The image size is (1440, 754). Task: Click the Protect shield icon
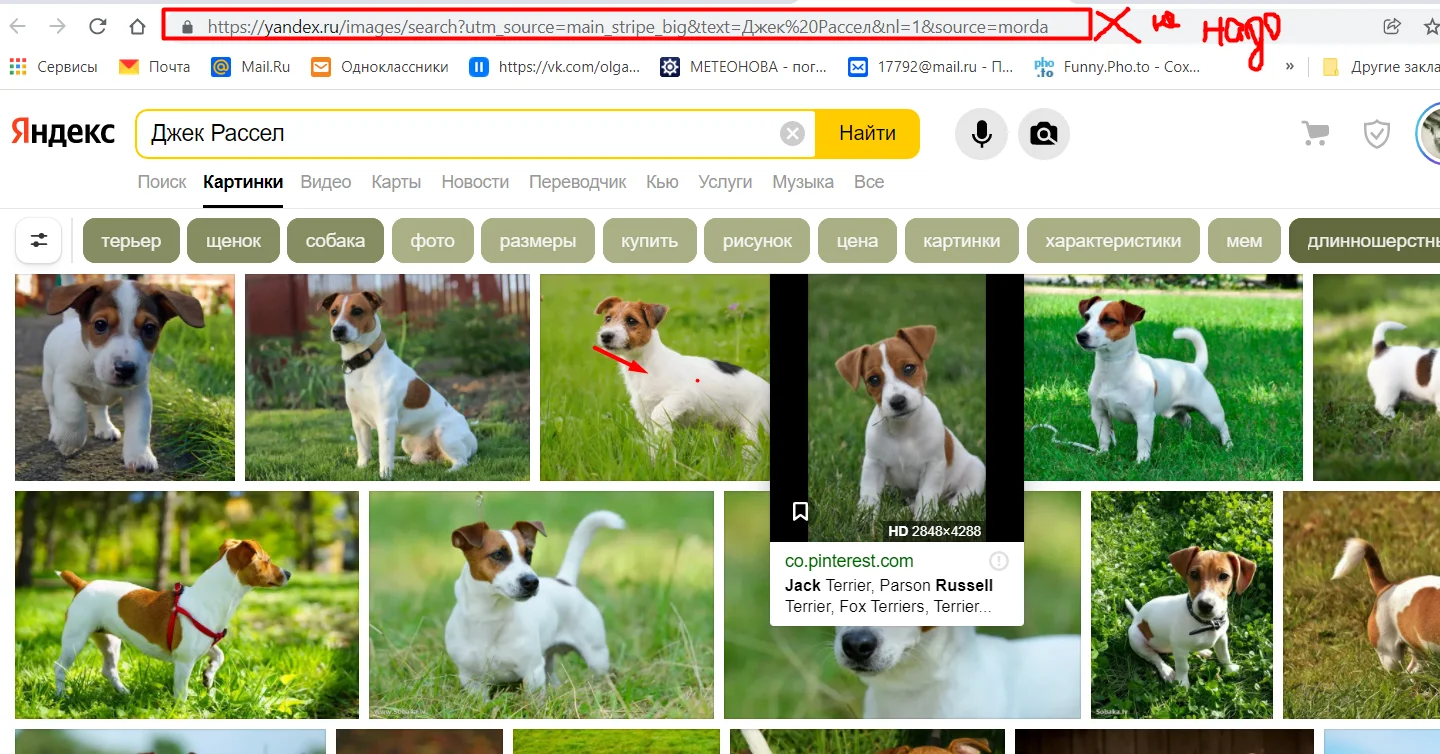click(1377, 133)
